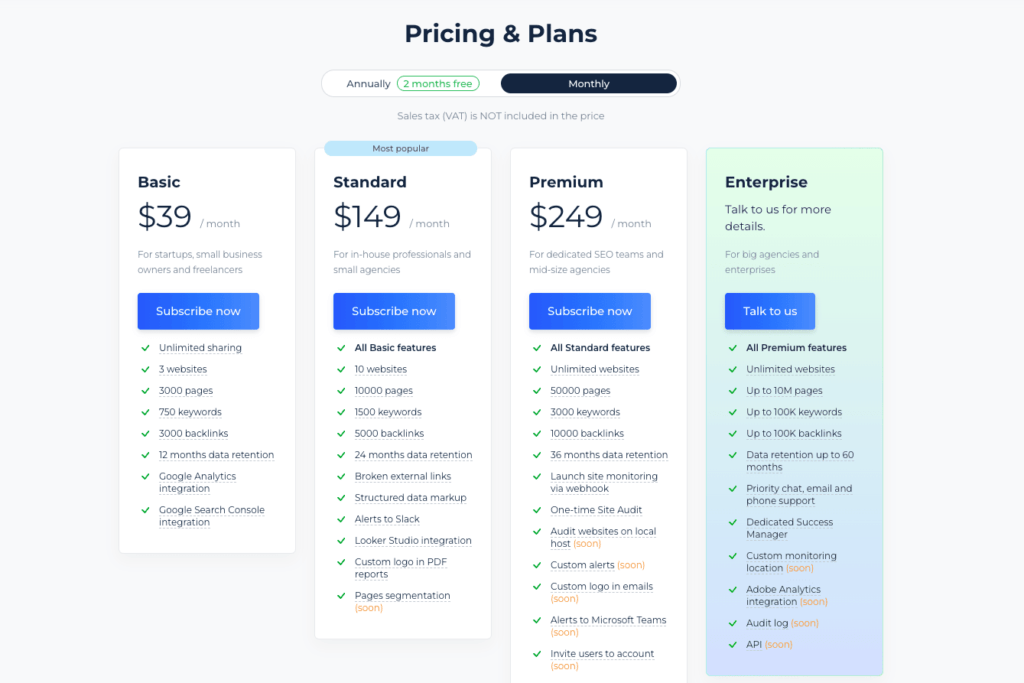The width and height of the screenshot is (1024, 683).
Task: Click the checkmark beside 750 keywords
Action: click(x=146, y=412)
